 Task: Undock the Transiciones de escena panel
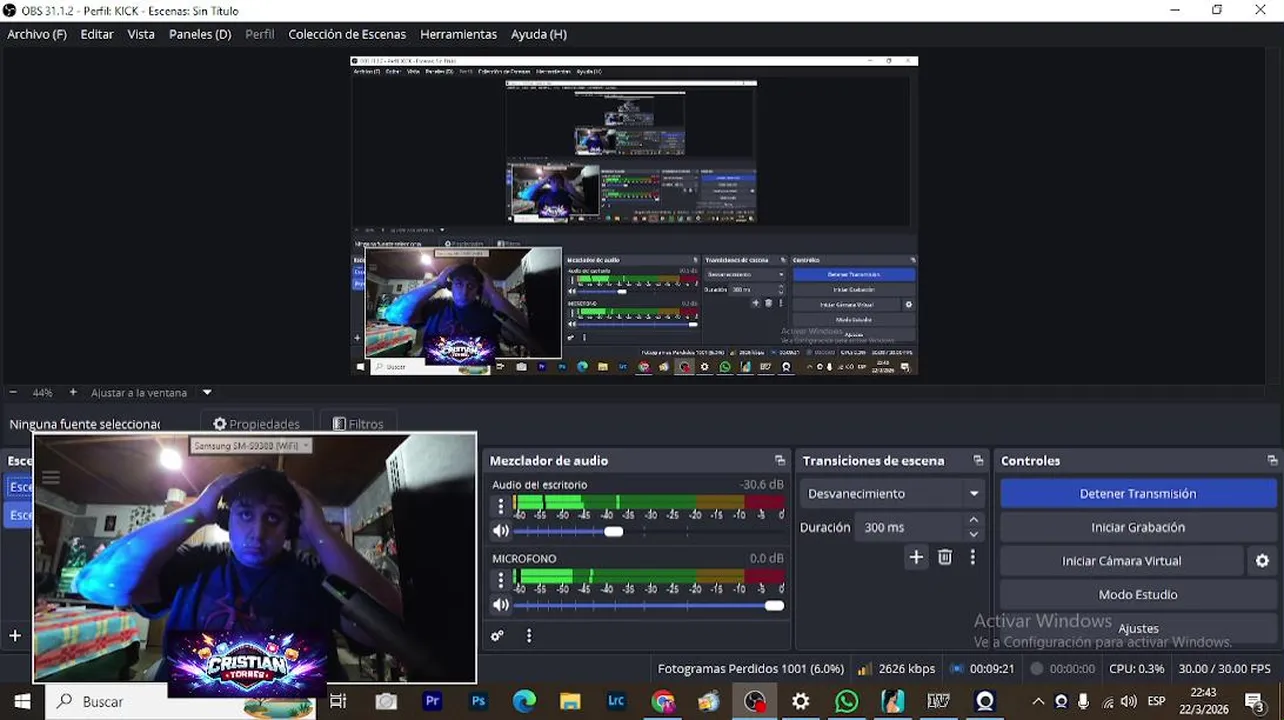pos(978,461)
